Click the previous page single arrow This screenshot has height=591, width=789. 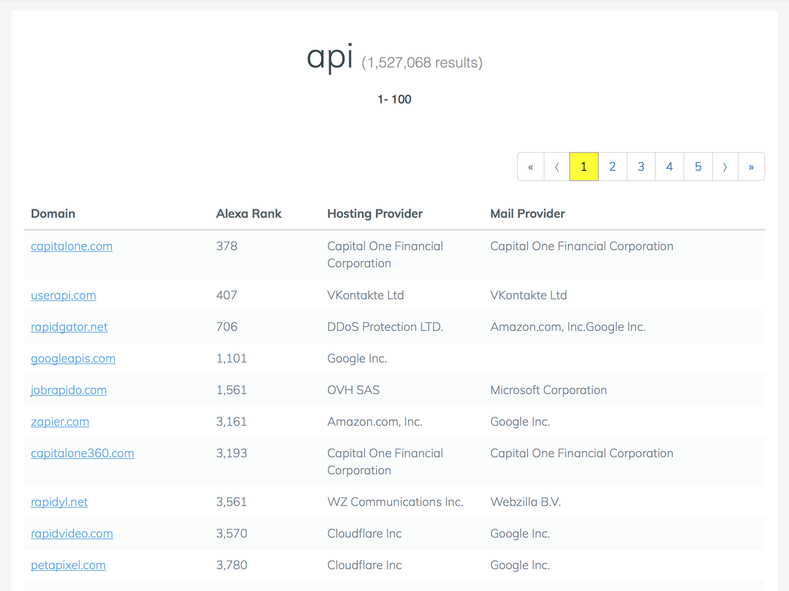[557, 166]
